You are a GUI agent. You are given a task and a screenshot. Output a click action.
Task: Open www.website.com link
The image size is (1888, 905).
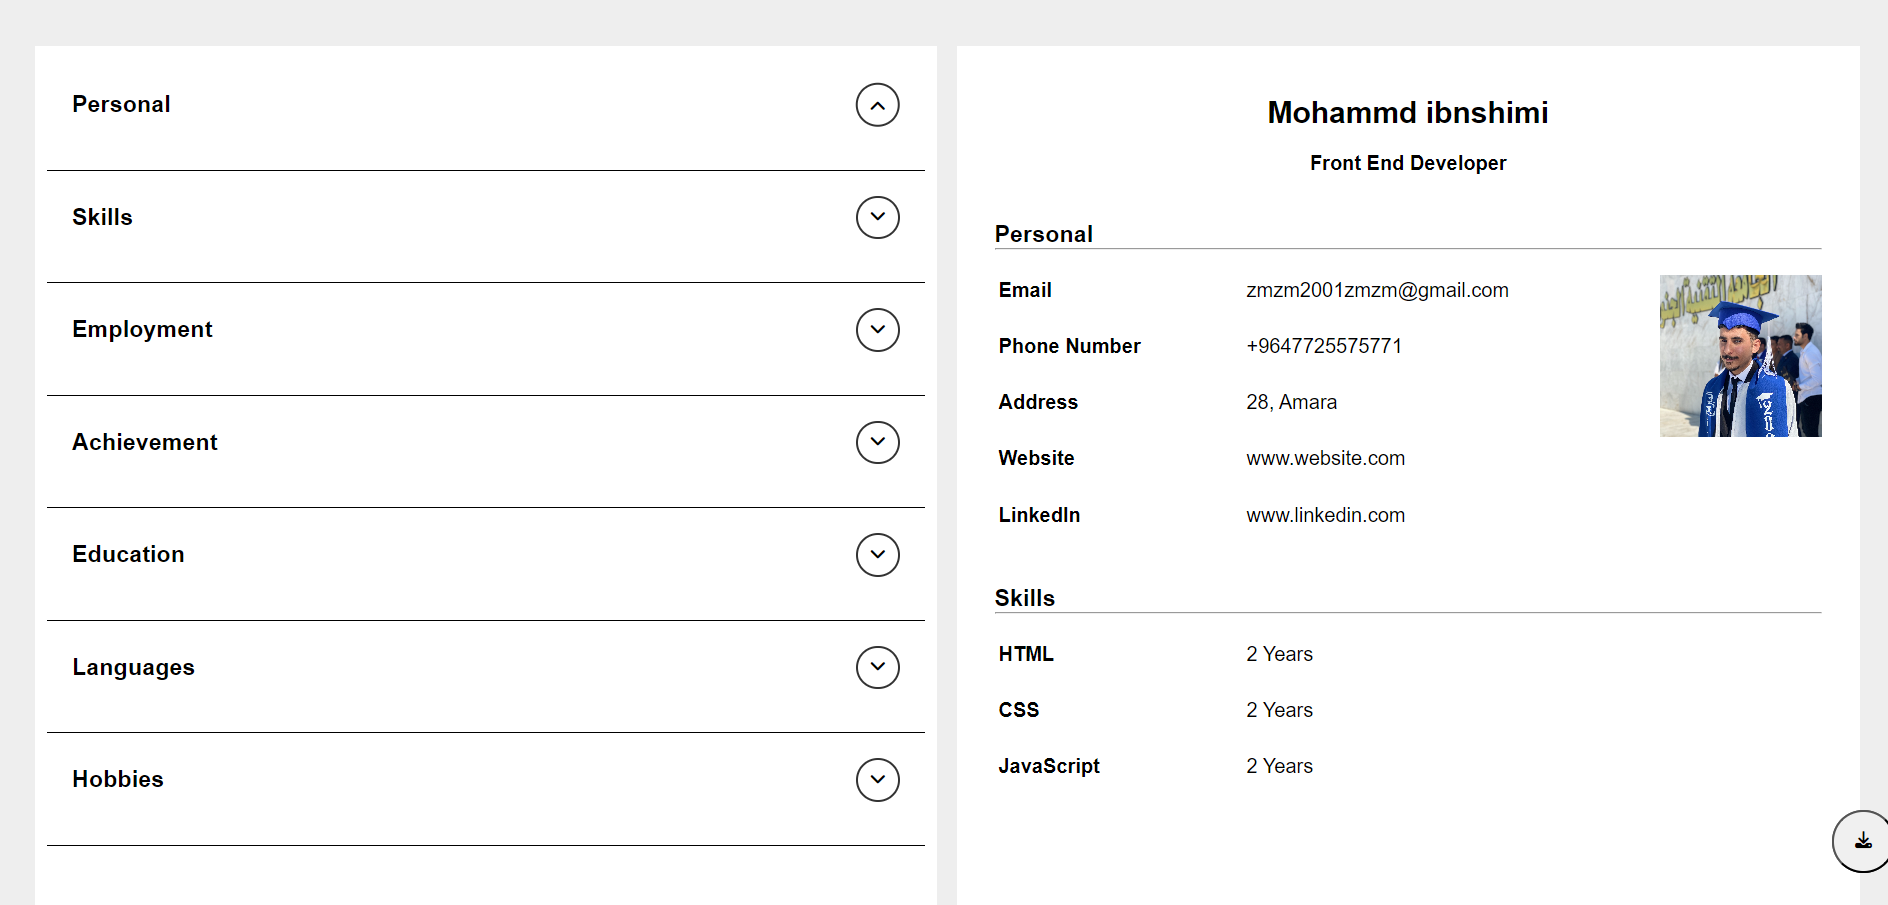click(x=1325, y=458)
